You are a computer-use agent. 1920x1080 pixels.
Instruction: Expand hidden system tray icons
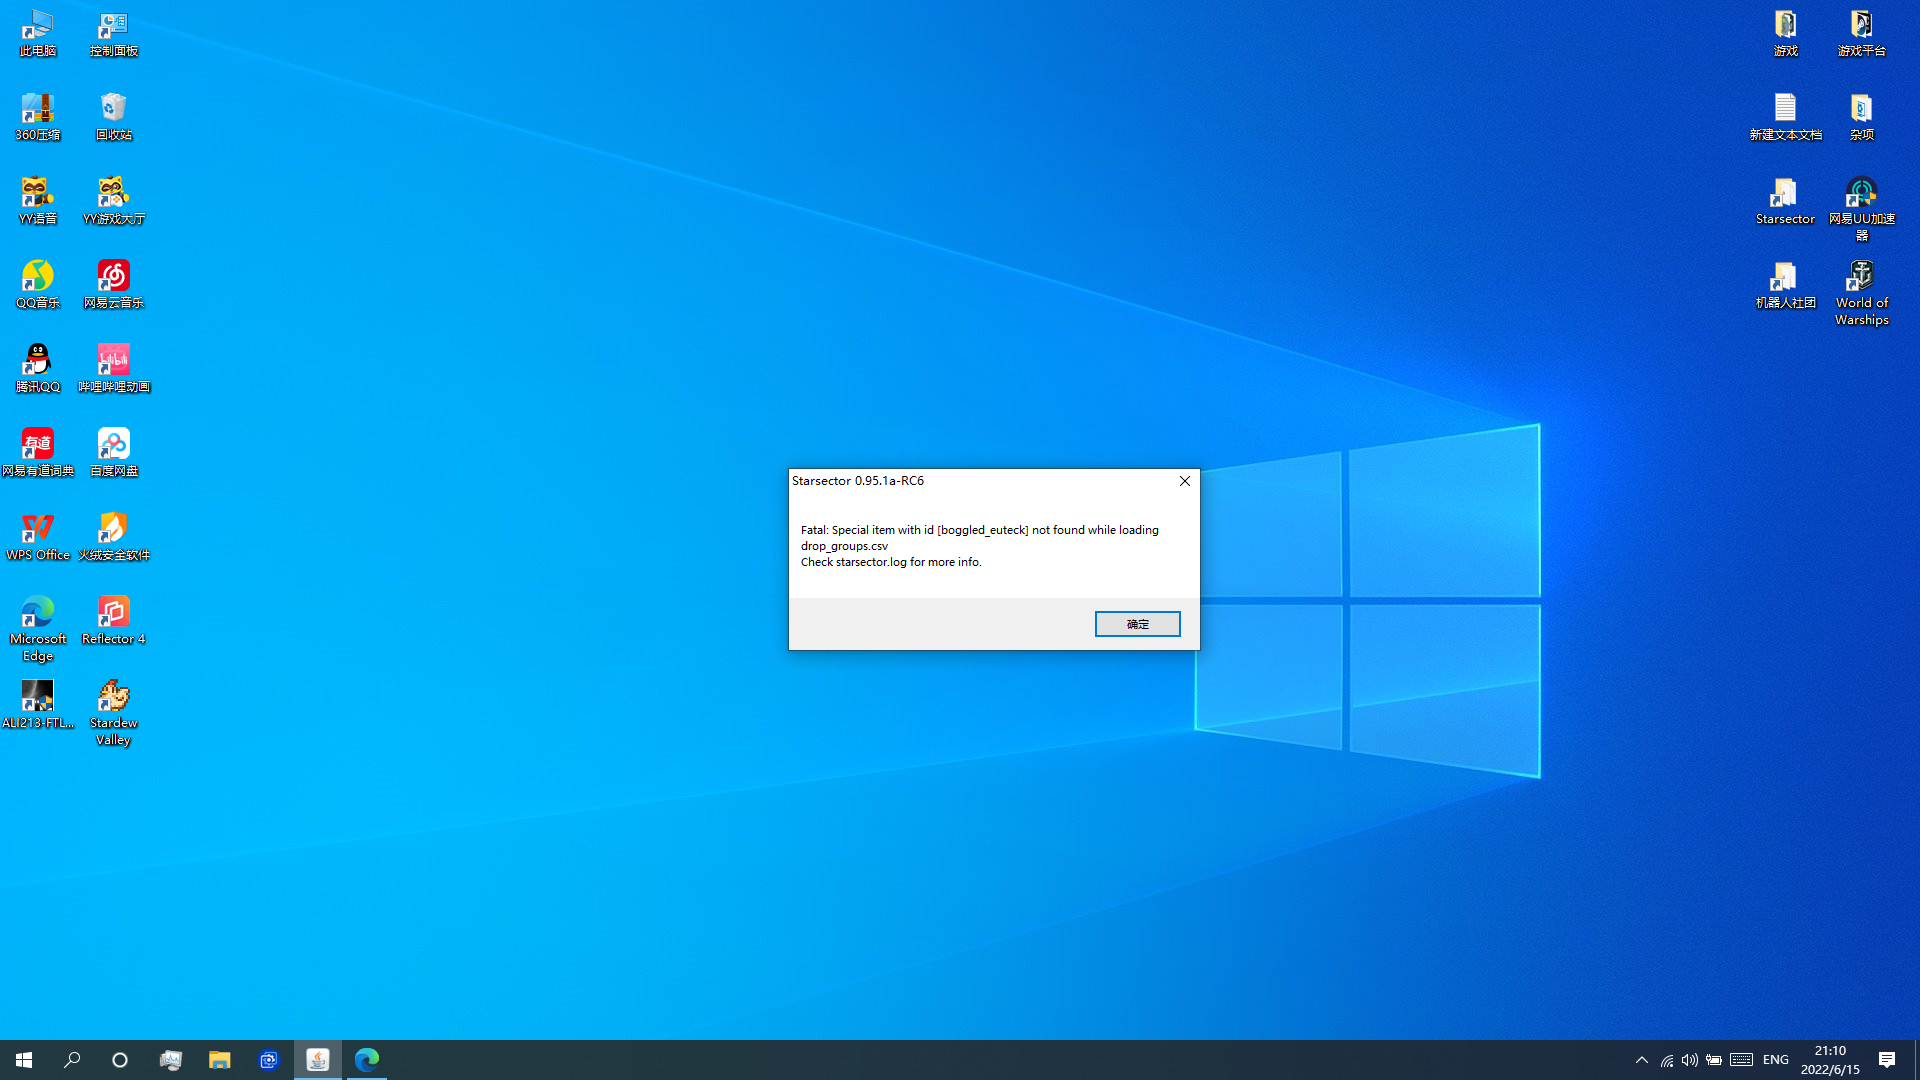click(x=1641, y=1060)
